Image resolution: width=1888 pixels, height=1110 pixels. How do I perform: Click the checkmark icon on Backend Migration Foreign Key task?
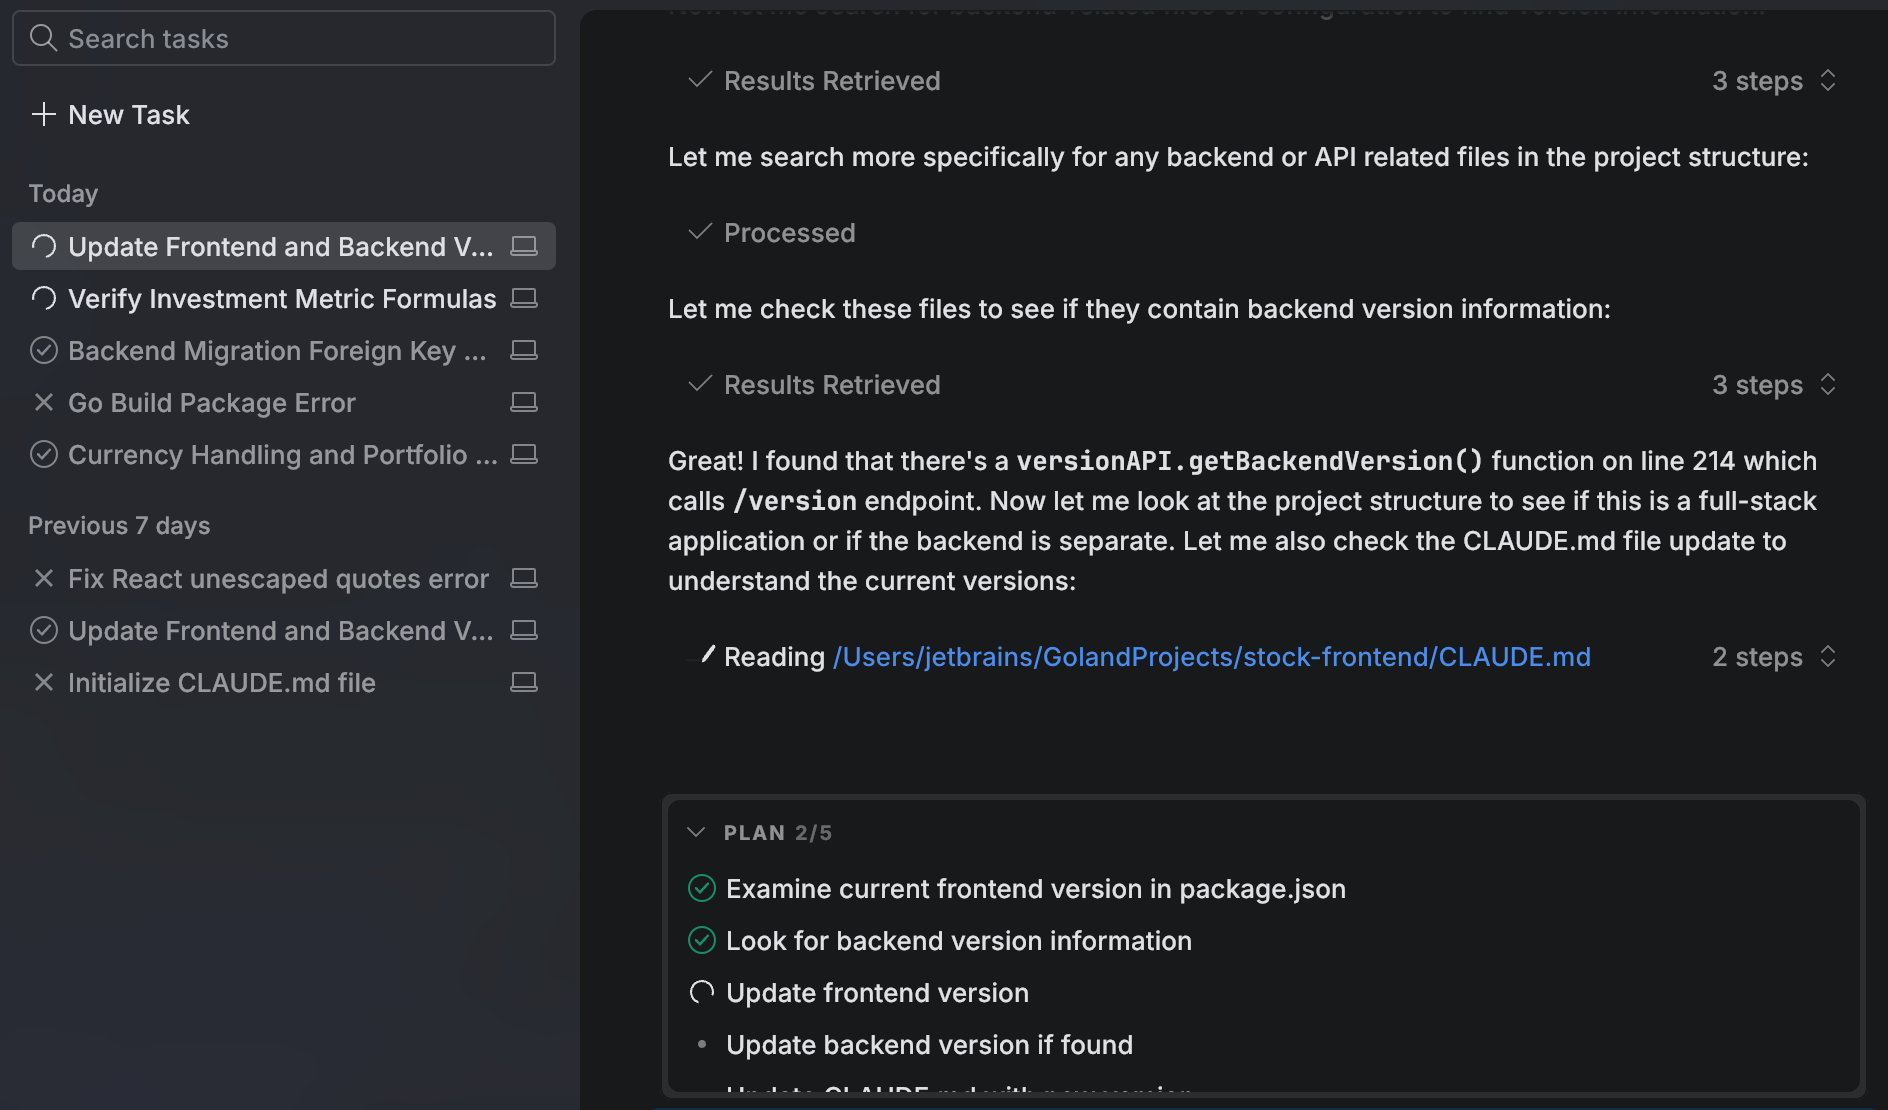coord(43,350)
